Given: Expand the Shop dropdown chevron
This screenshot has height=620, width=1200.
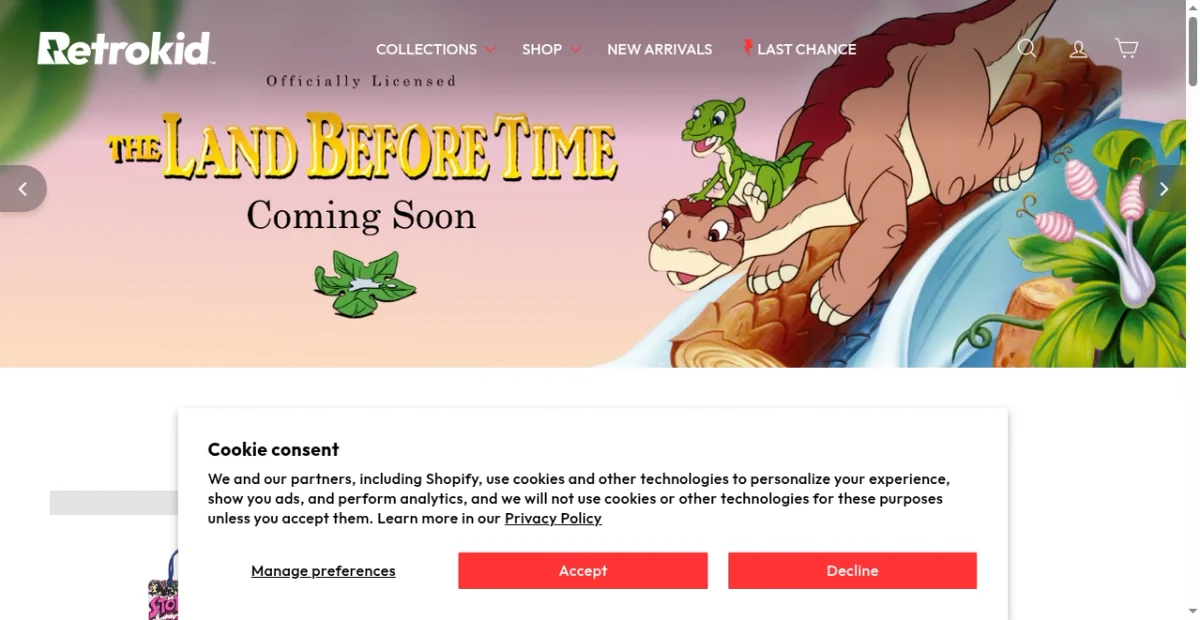Looking at the screenshot, I should click(x=575, y=49).
